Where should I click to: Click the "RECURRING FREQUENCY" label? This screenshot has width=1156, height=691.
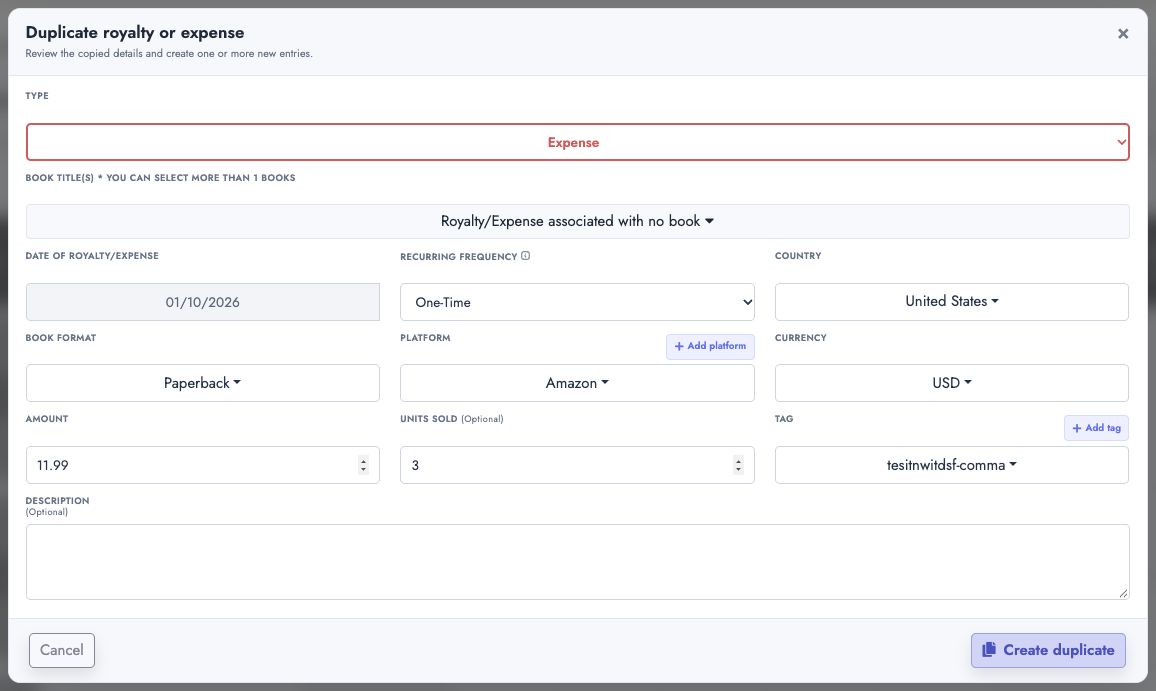tap(459, 257)
